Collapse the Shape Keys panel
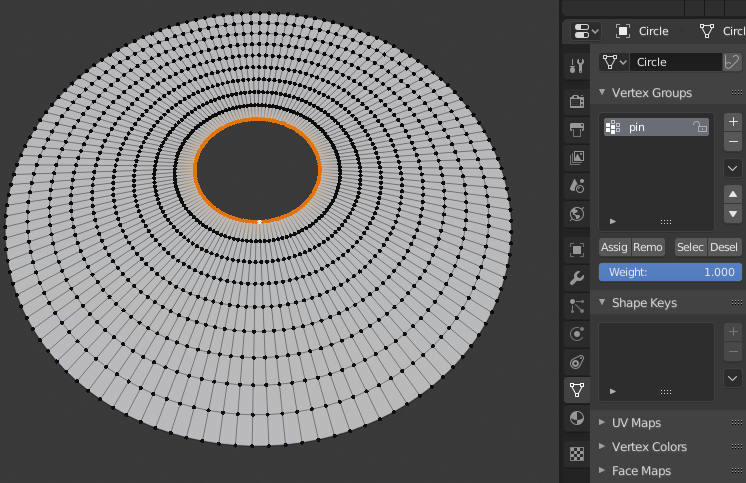Screen dimensions: 746x483 tap(602, 303)
